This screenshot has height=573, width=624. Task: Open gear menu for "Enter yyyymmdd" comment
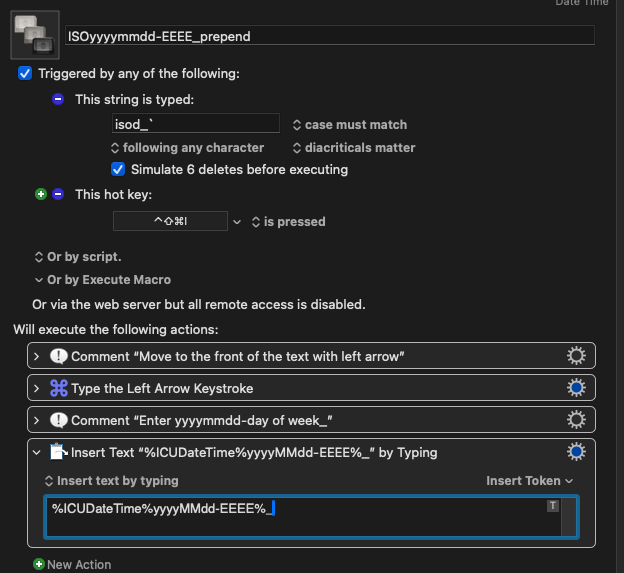tap(576, 420)
